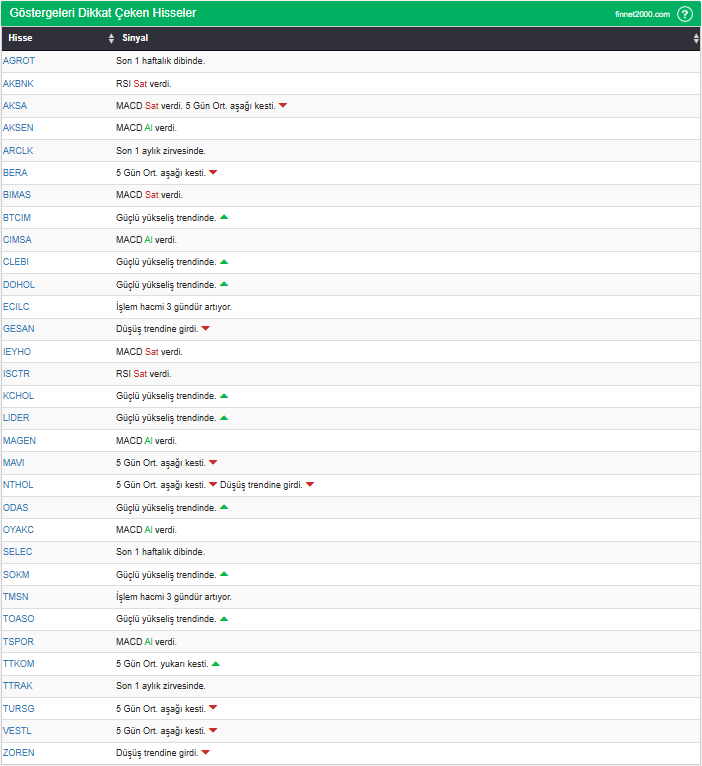Open the AKBNK stock page

coord(18,84)
